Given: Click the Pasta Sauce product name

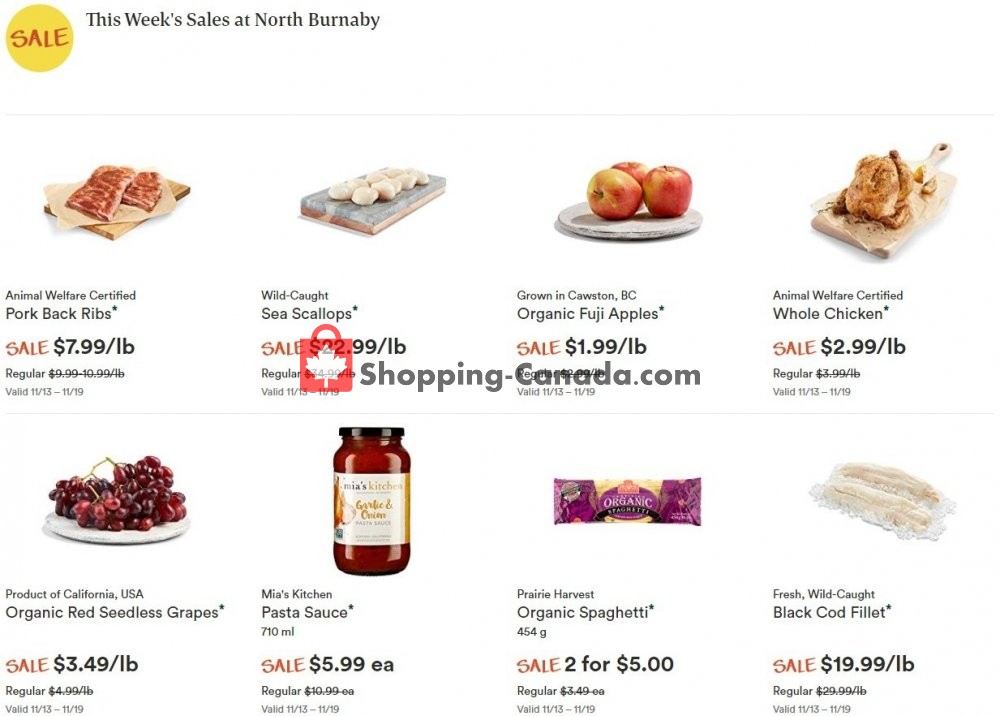Looking at the screenshot, I should (x=306, y=613).
